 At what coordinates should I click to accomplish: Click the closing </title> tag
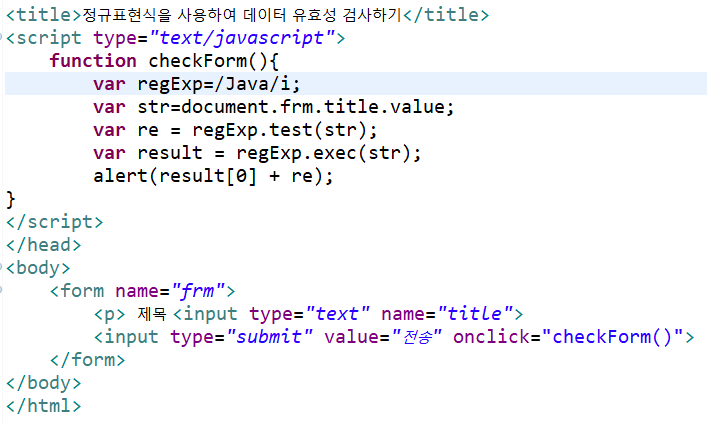point(445,15)
